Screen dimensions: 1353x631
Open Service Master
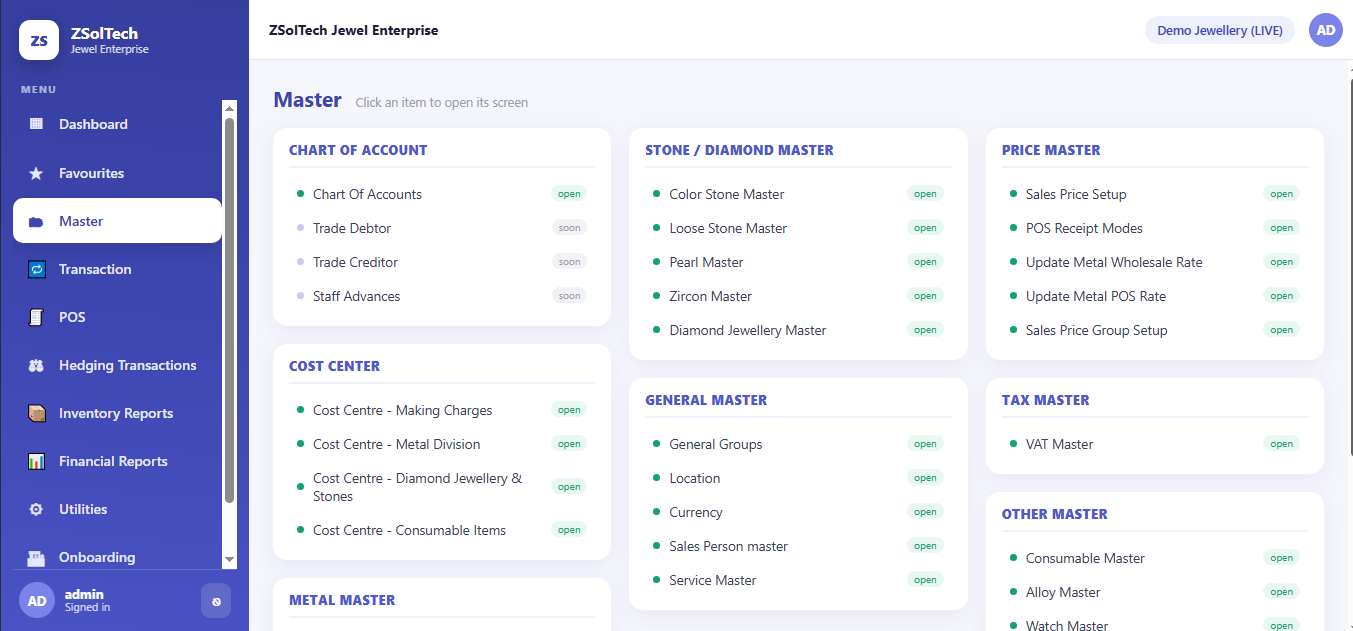click(798, 580)
